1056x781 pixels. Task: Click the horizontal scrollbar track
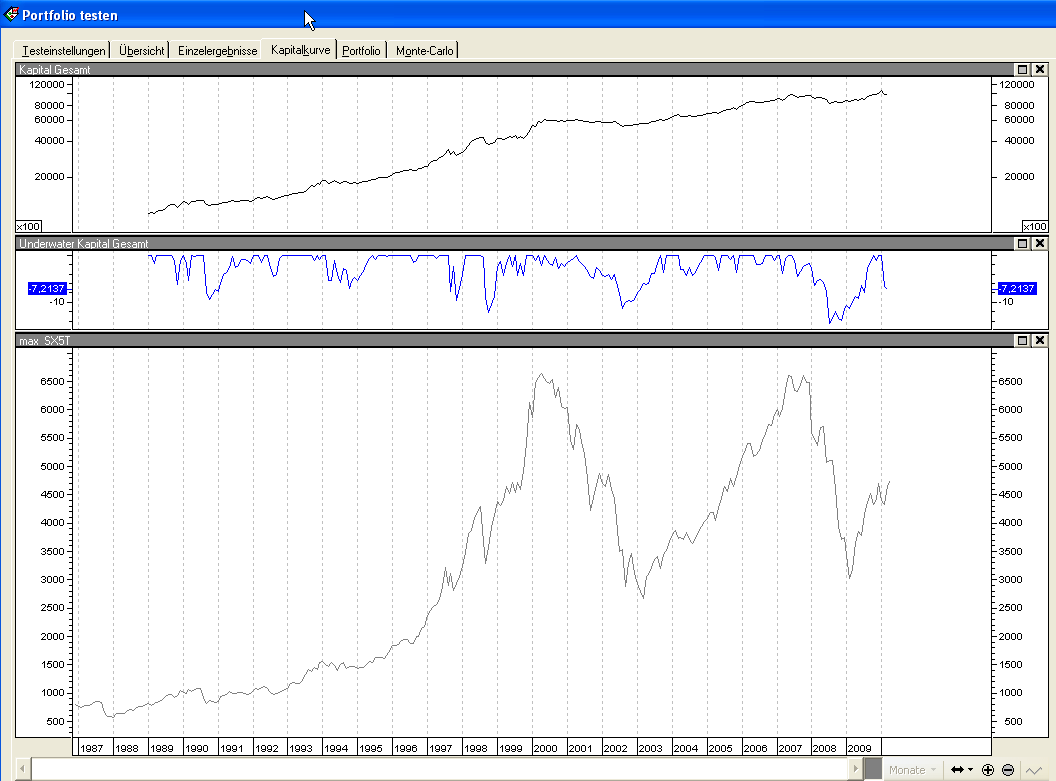439,768
